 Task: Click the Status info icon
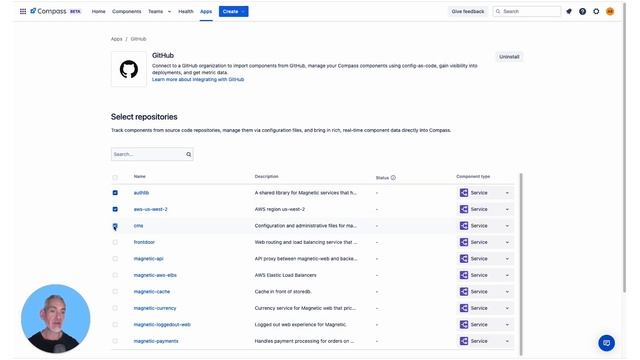click(393, 178)
